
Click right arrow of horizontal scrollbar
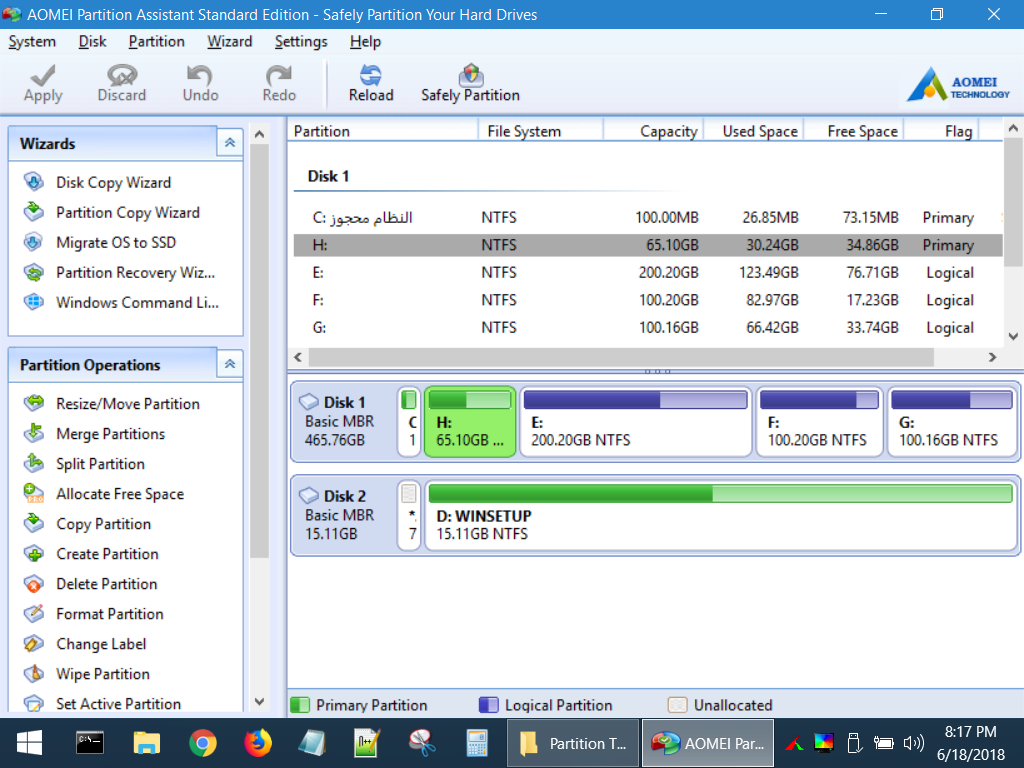point(993,357)
